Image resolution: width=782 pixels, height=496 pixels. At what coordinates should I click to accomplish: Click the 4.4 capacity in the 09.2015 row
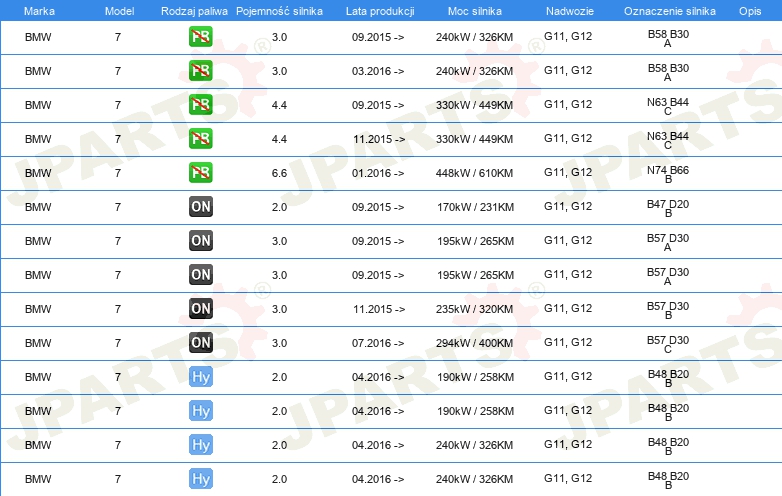pyautogui.click(x=279, y=105)
